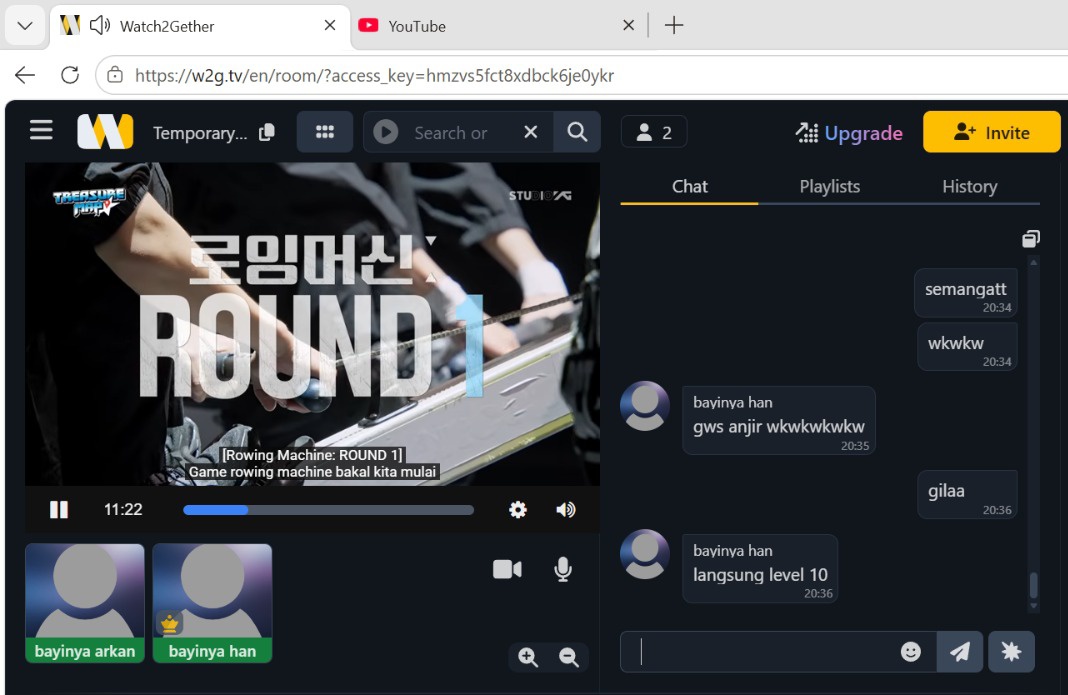This screenshot has width=1068, height=695.
Task: Click the 'gws anjir wkwkwkwkw' message
Action: coord(779,420)
